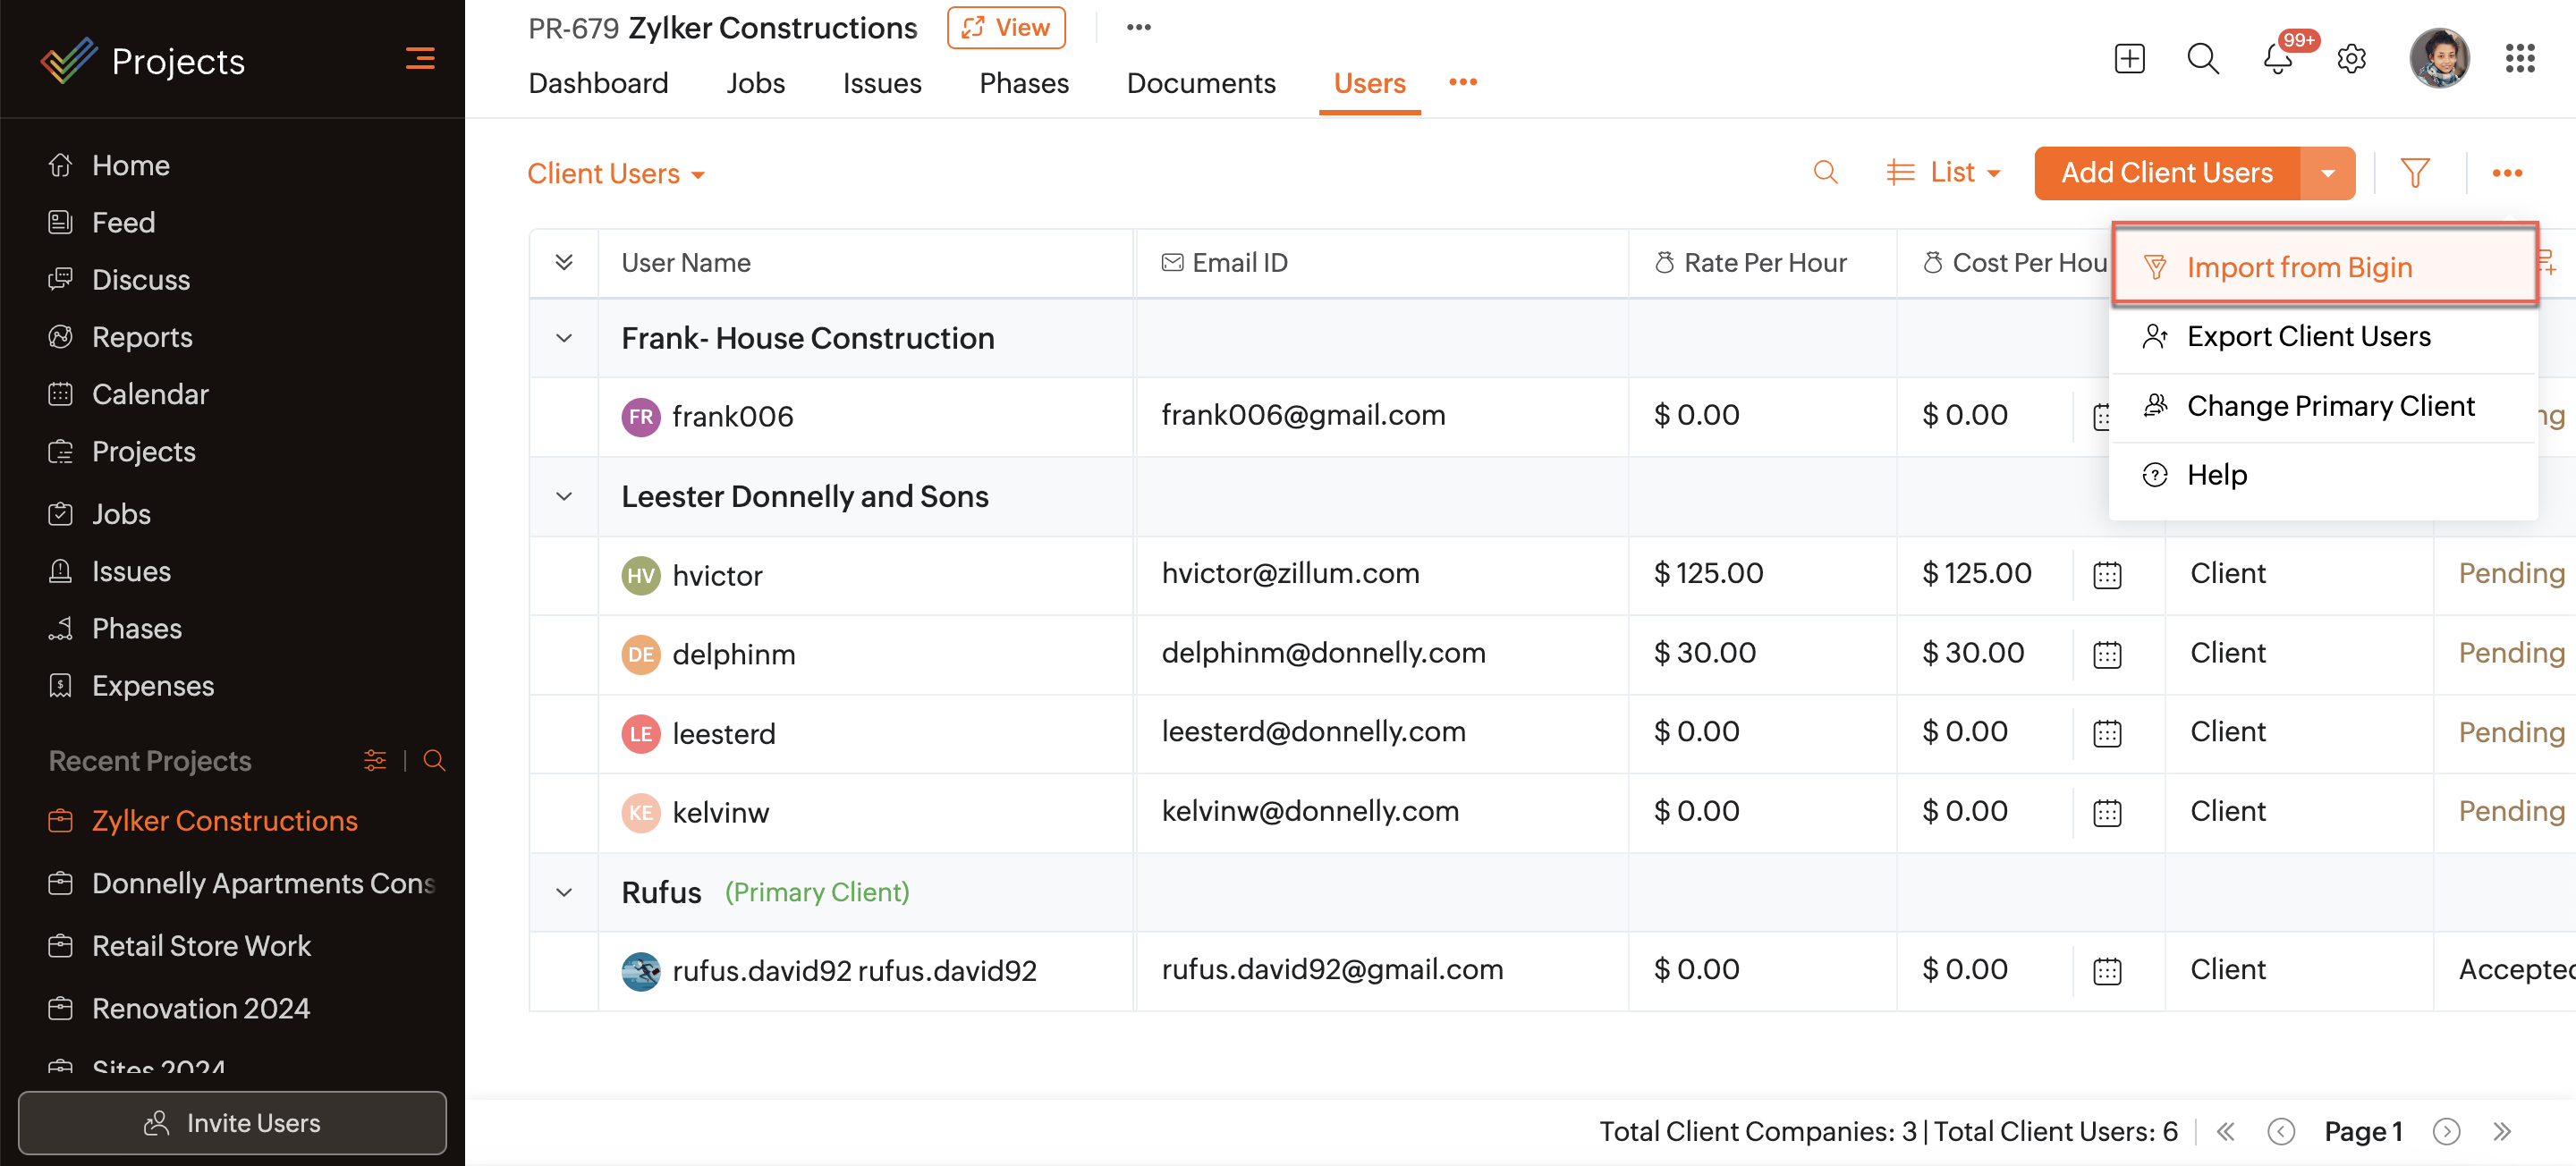Viewport: 2576px width, 1166px height.
Task: Open the settings gear icon
Action: pos(2351,59)
